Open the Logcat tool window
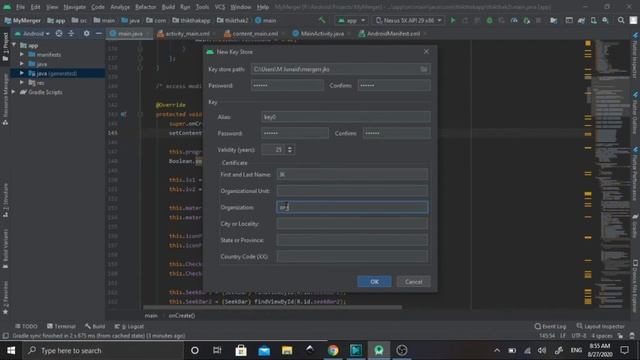Viewport: 640px width, 360px height. [x=129, y=326]
